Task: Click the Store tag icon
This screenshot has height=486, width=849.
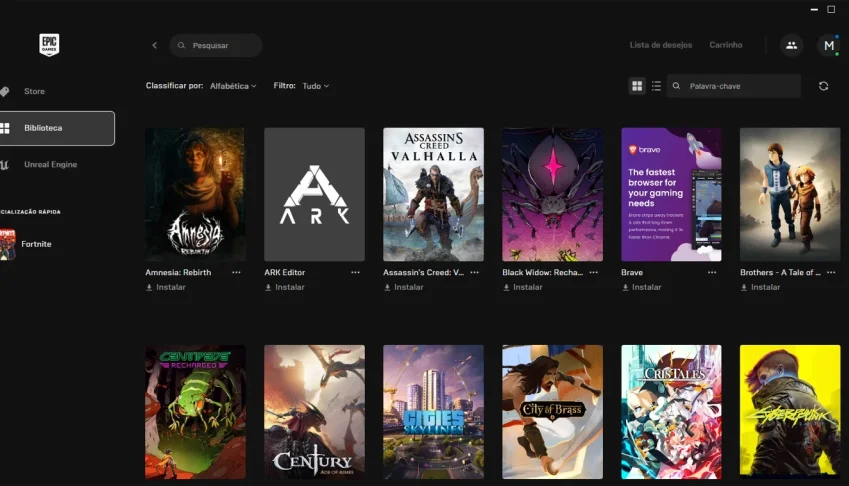Action: tap(4, 91)
